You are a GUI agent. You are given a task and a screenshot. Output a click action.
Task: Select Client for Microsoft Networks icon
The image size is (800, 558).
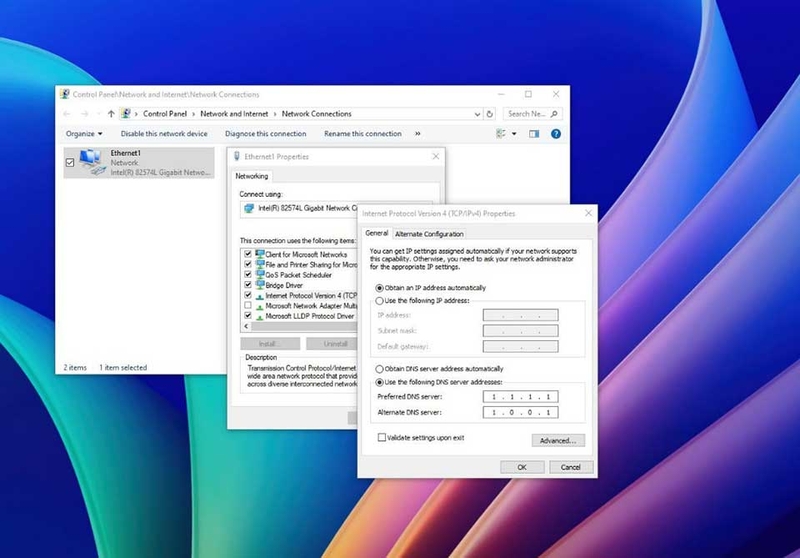260,254
